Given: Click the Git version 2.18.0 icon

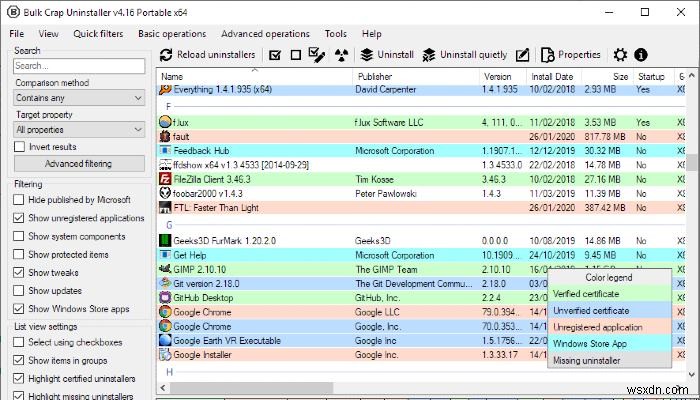Looking at the screenshot, I should (x=165, y=283).
